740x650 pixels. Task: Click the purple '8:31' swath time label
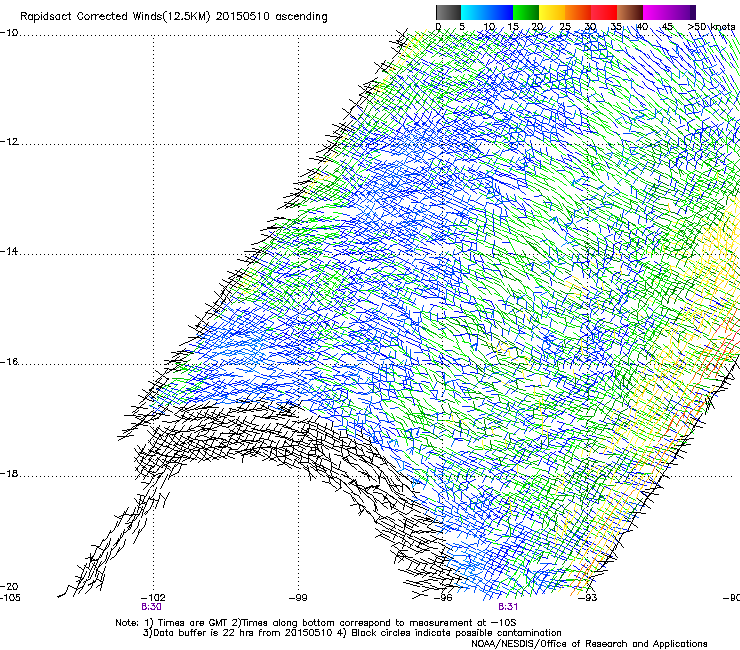[508, 607]
